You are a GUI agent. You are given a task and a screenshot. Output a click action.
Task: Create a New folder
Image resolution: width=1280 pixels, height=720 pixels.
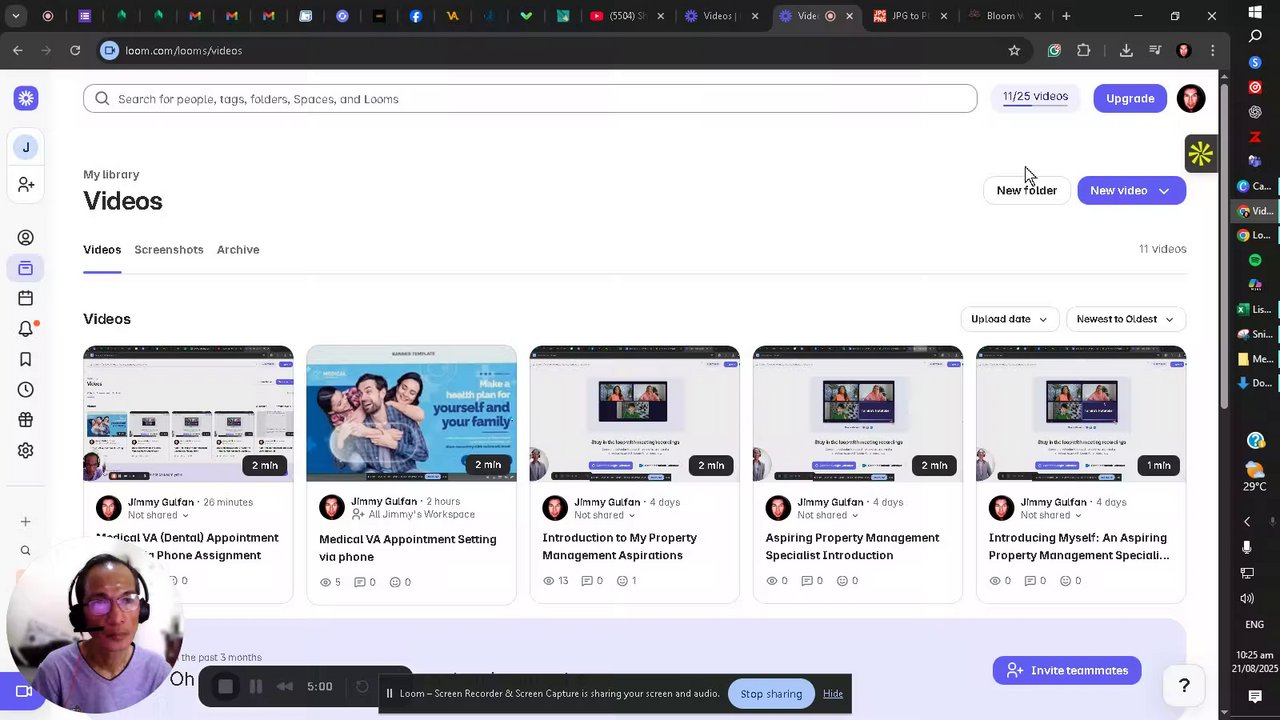(1026, 191)
